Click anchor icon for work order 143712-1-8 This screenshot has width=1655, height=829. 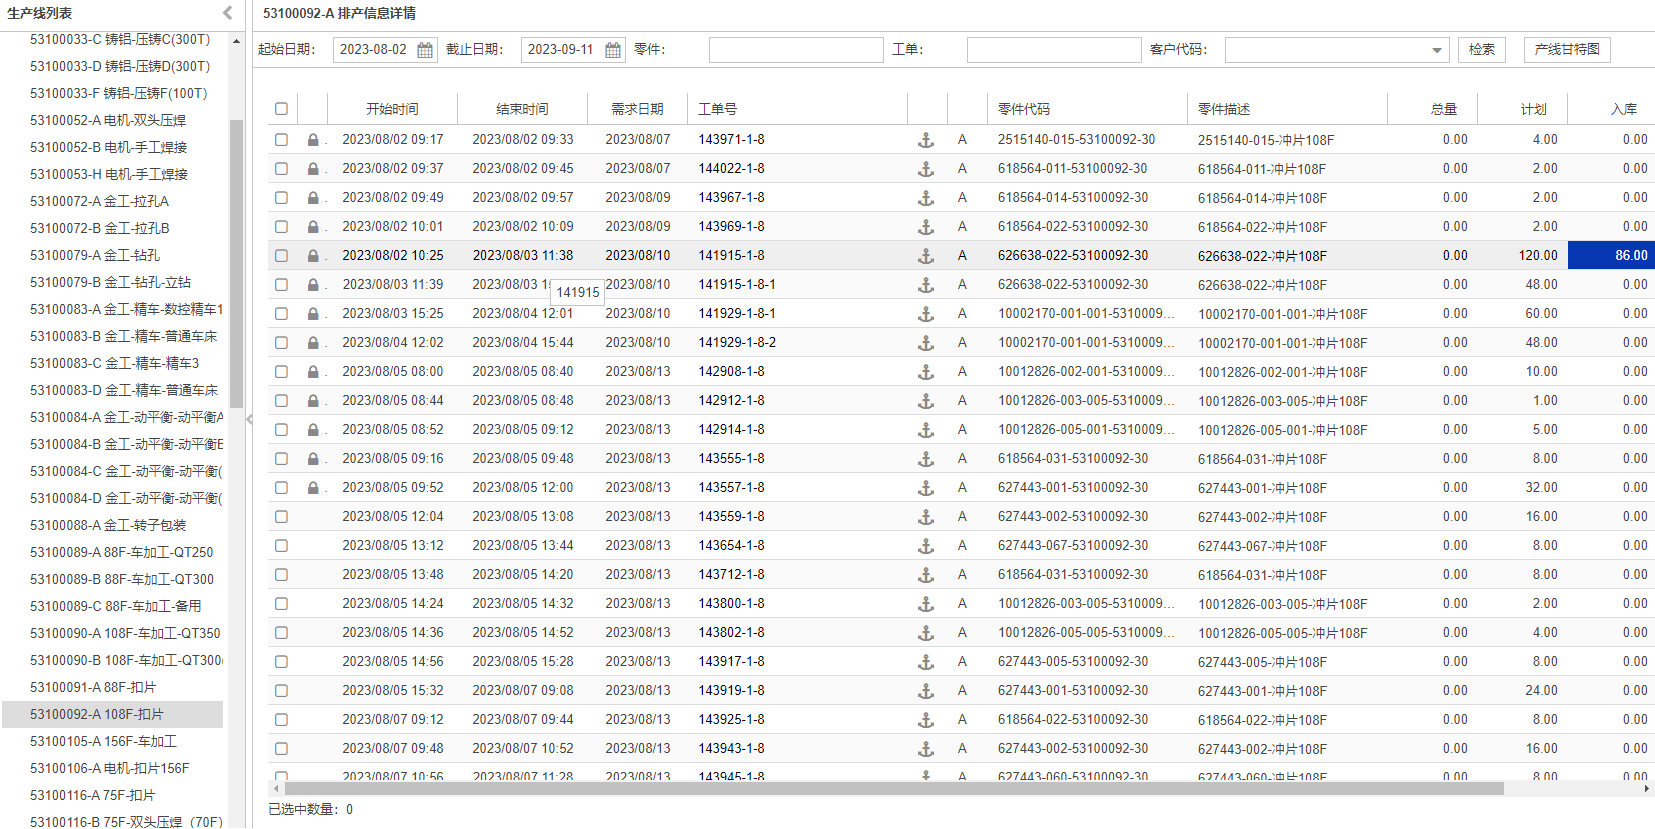[x=926, y=575]
